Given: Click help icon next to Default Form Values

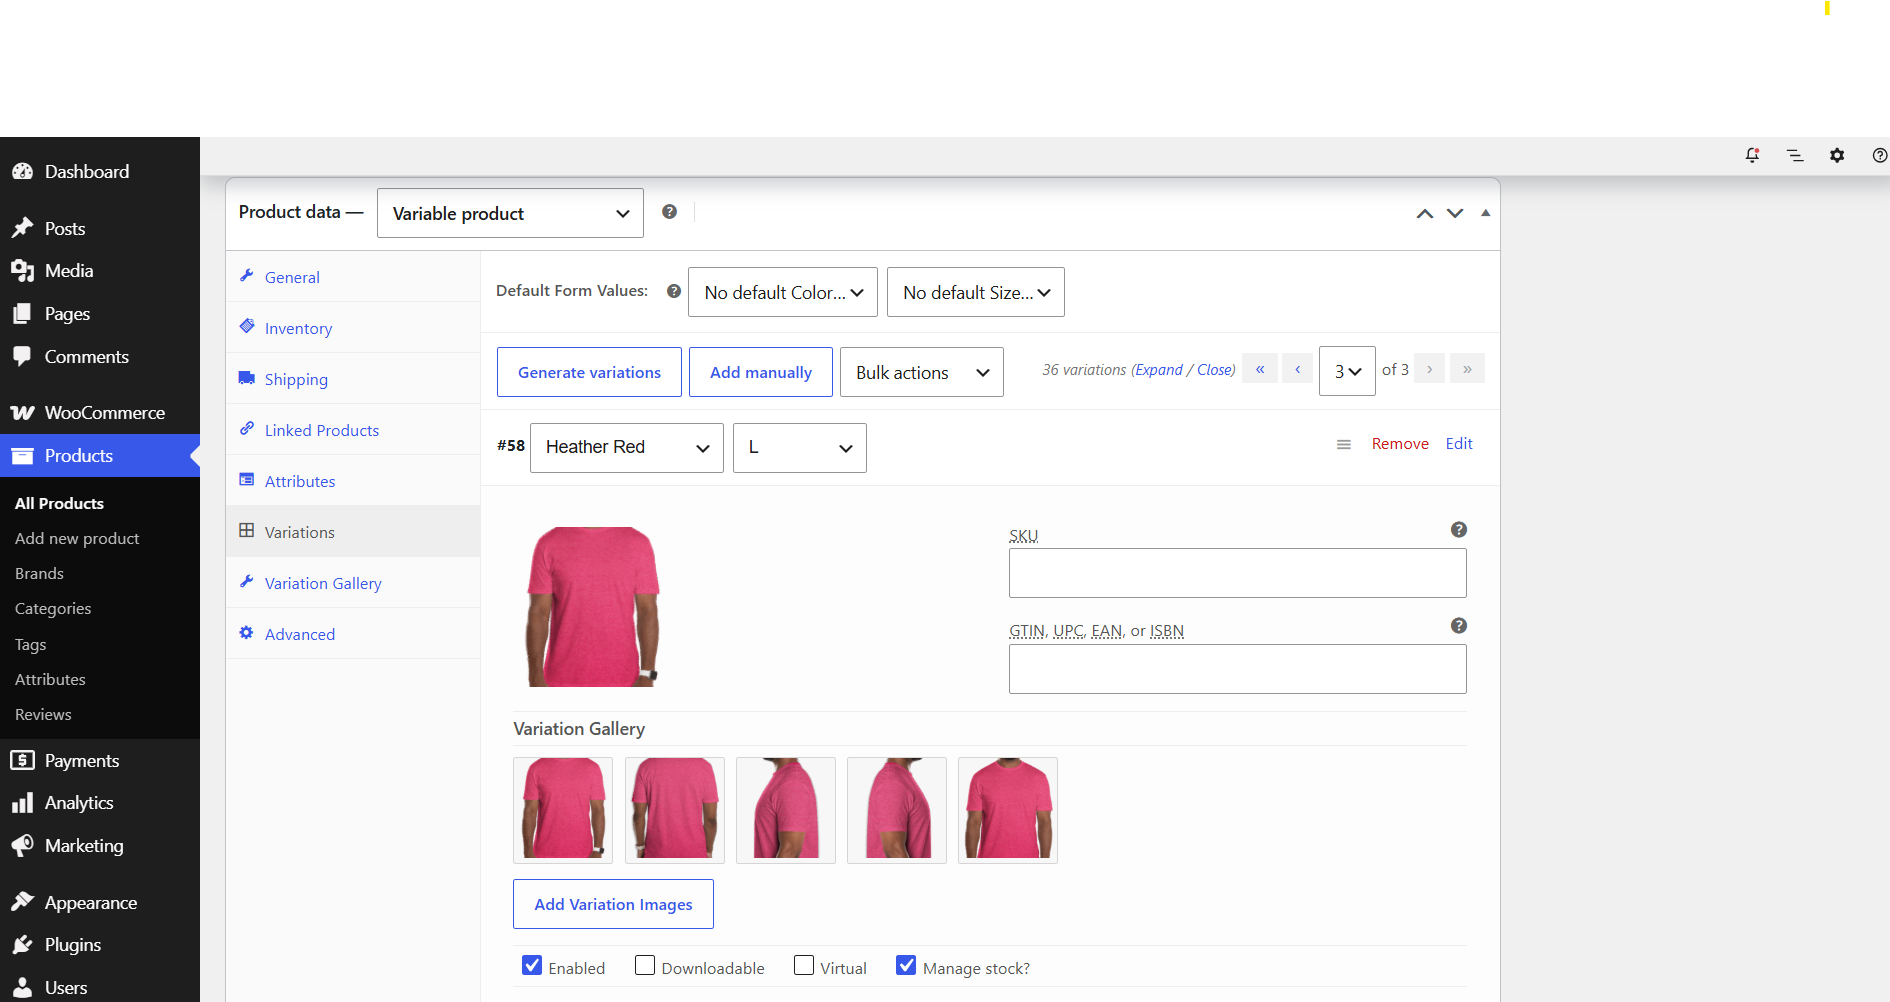Looking at the screenshot, I should click(x=674, y=291).
